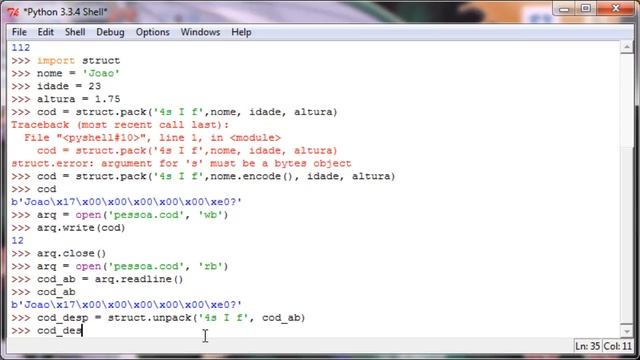
Task: Open the Help menu
Action: (241, 32)
